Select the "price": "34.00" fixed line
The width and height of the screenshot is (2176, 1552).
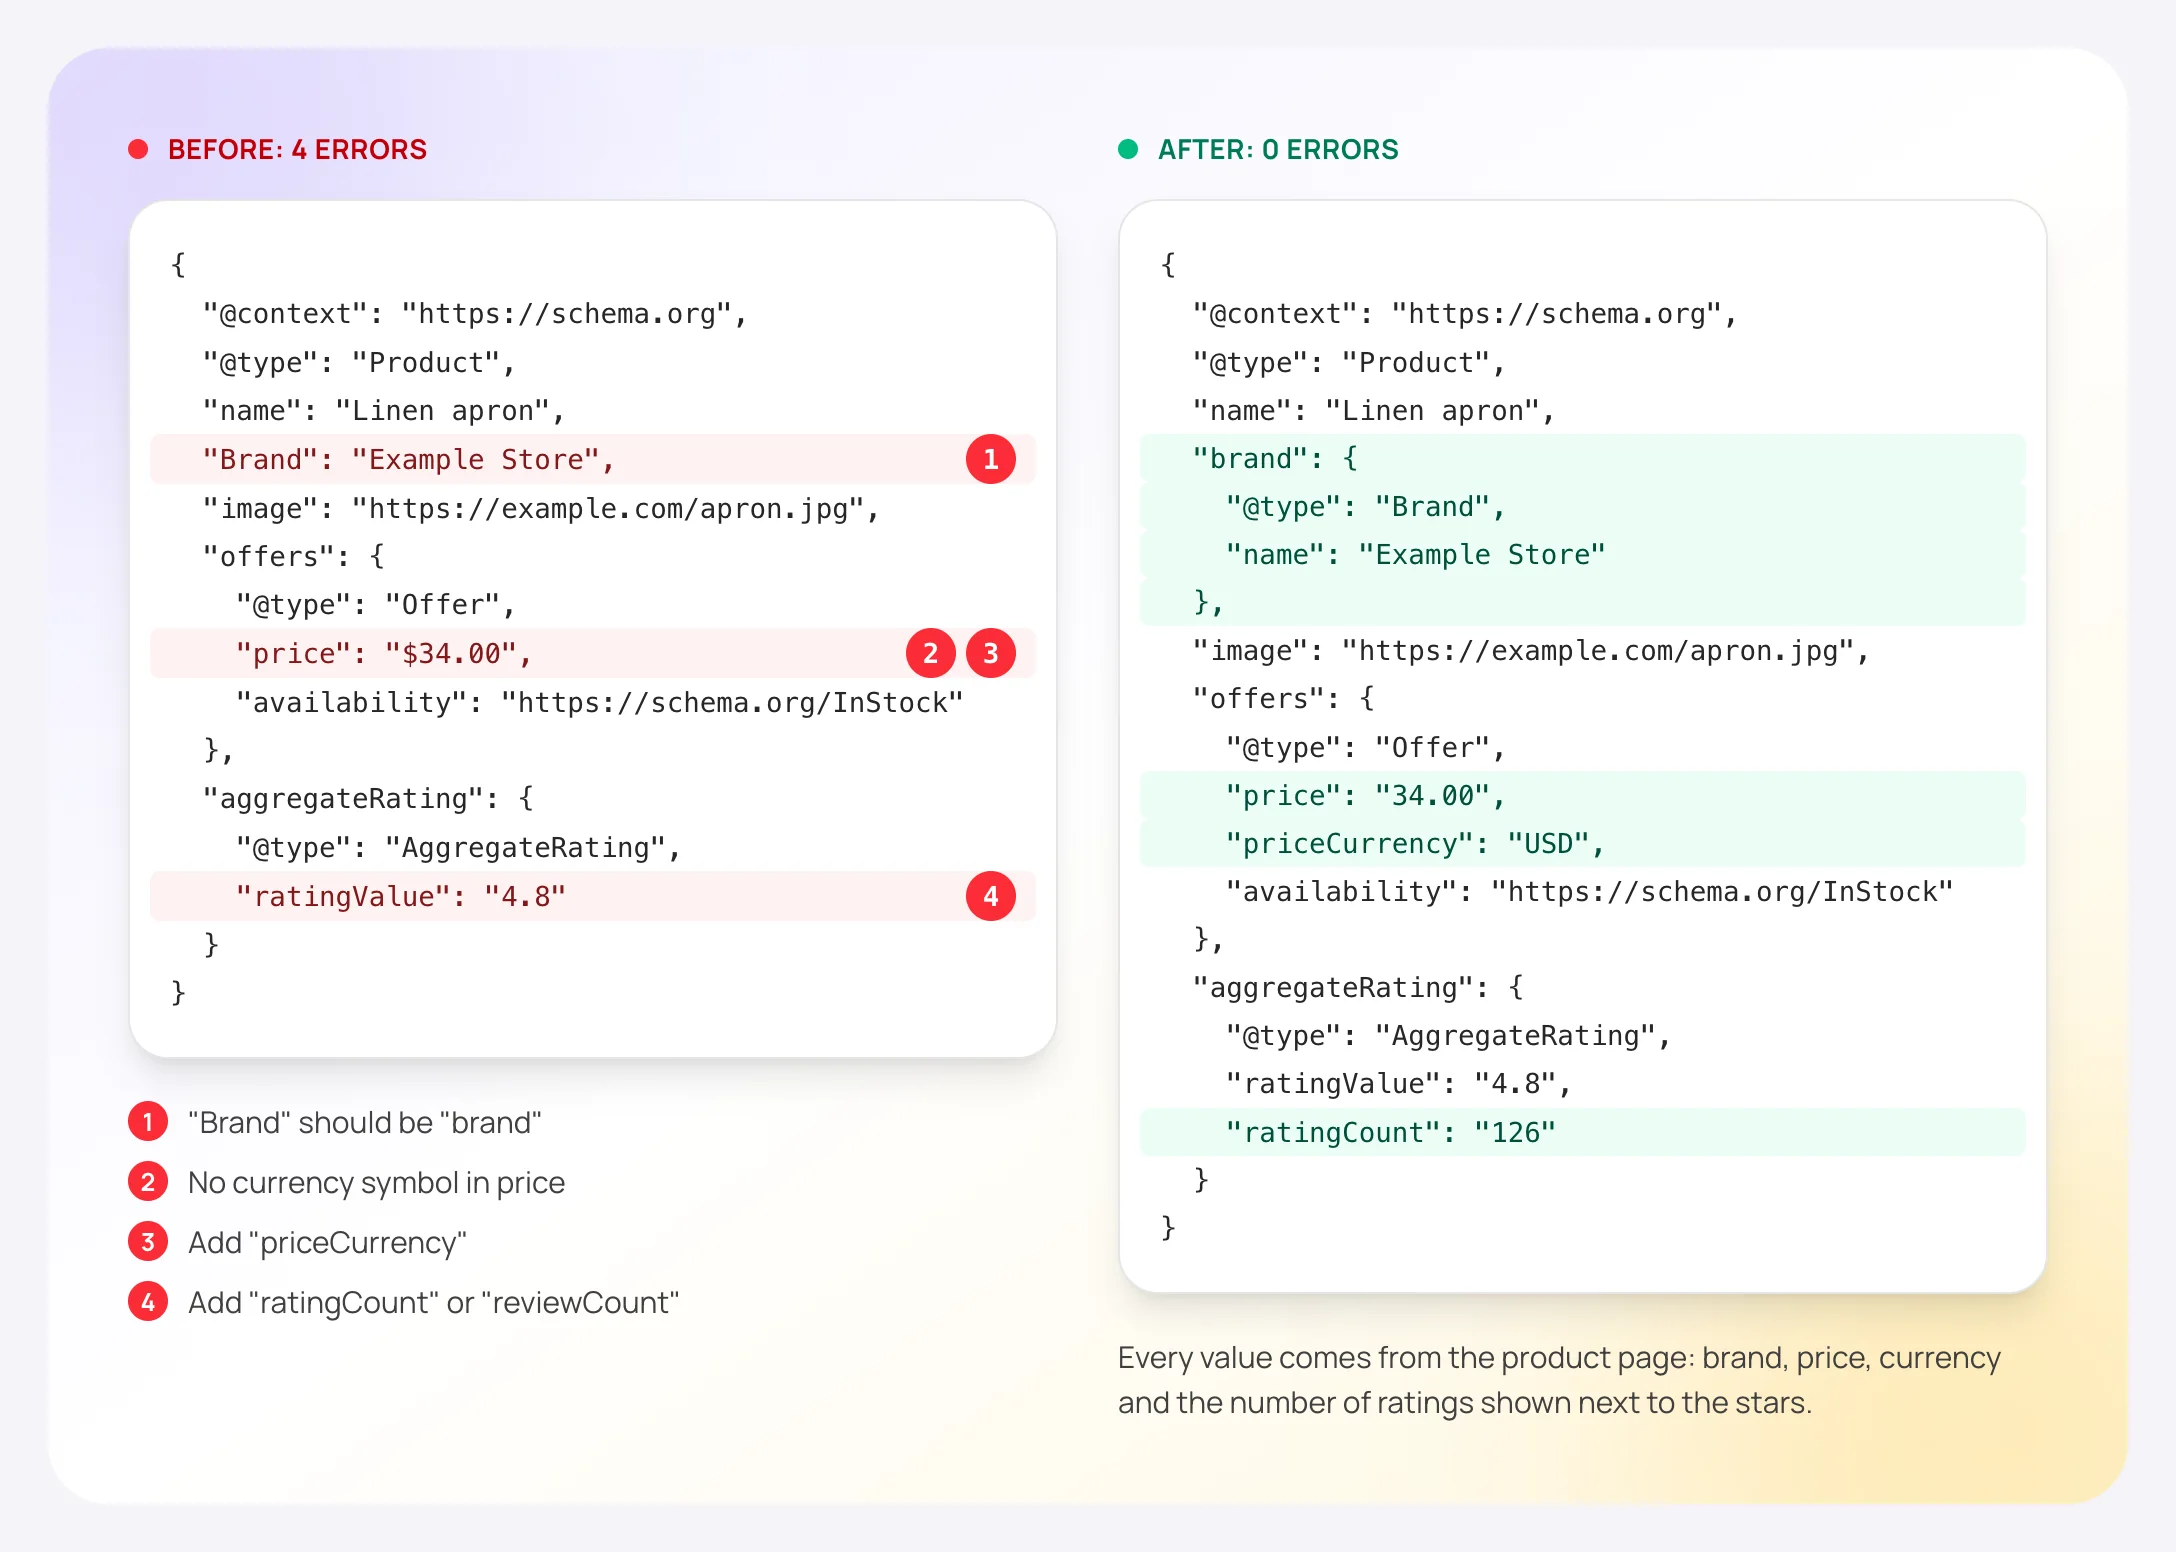[1583, 795]
